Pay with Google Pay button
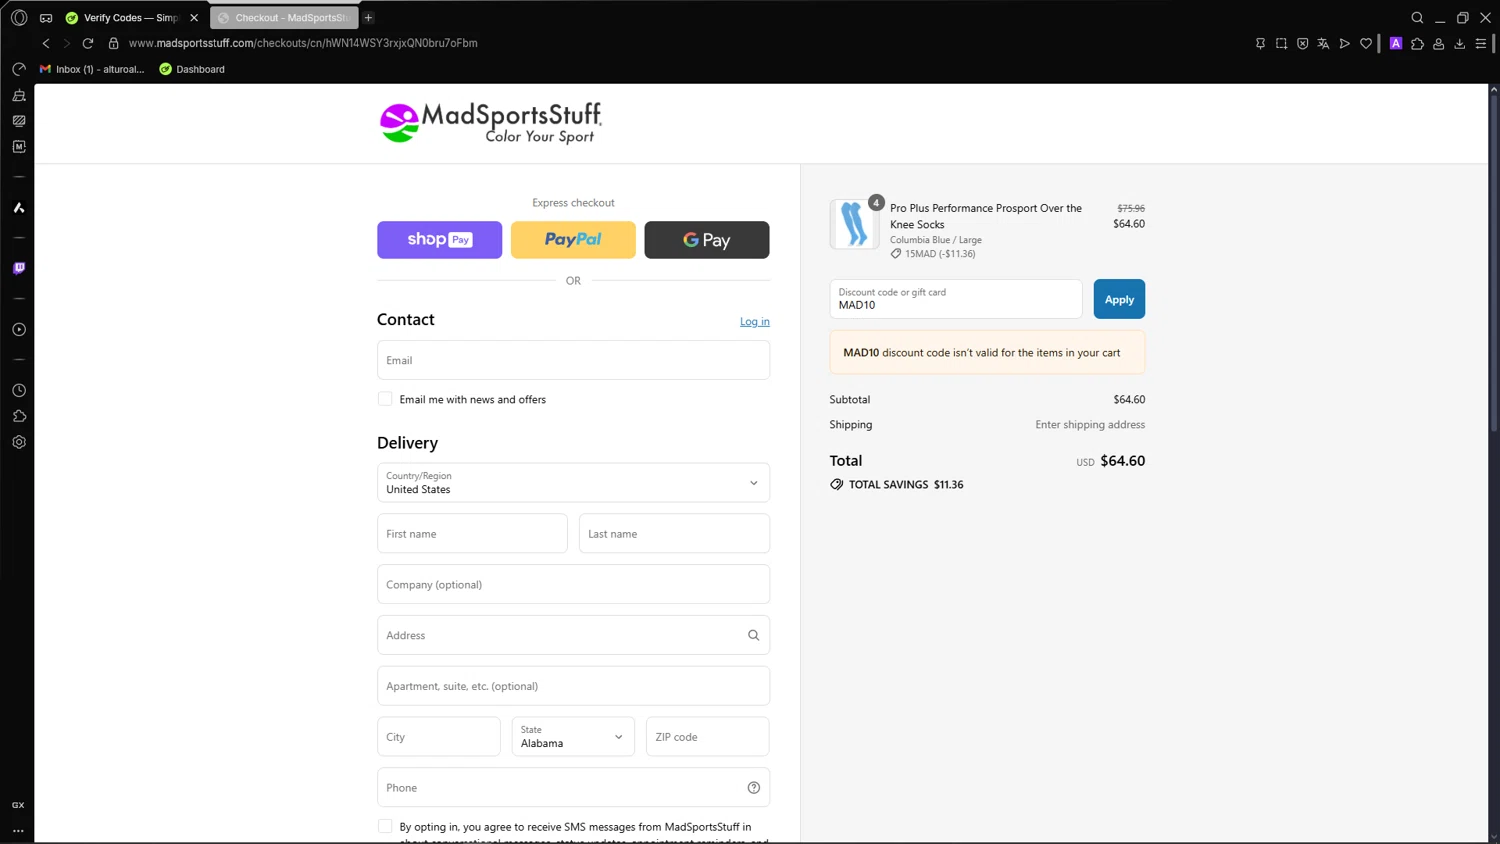The width and height of the screenshot is (1500, 844). click(x=707, y=240)
